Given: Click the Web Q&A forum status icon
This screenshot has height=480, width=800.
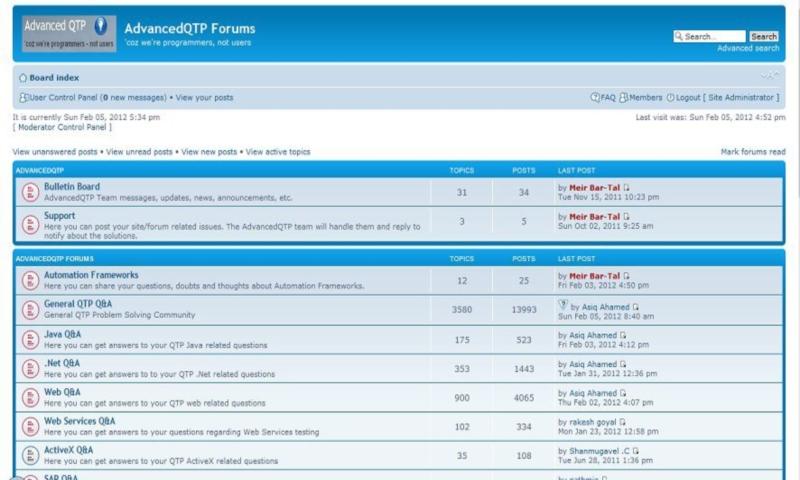Looking at the screenshot, I should click(x=30, y=398).
